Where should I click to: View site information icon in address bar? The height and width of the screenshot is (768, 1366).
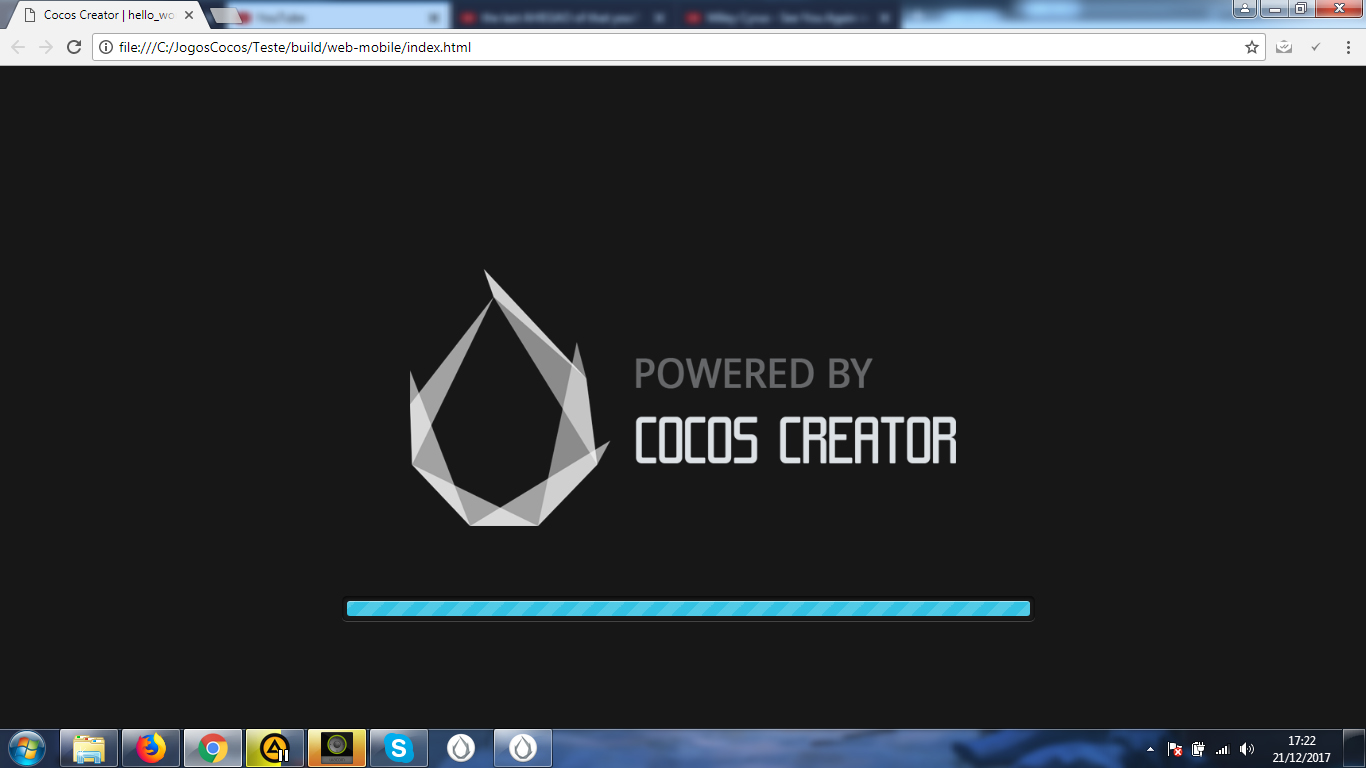point(106,47)
